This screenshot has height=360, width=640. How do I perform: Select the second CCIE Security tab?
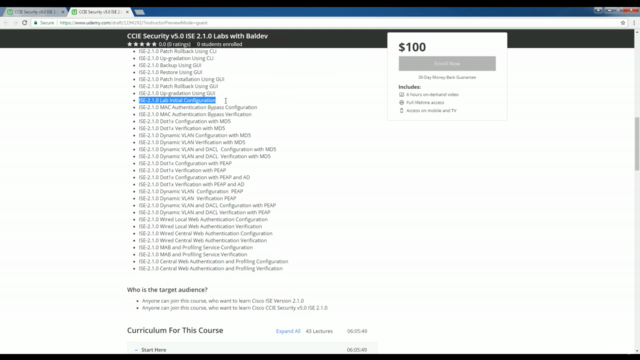tap(100, 12)
